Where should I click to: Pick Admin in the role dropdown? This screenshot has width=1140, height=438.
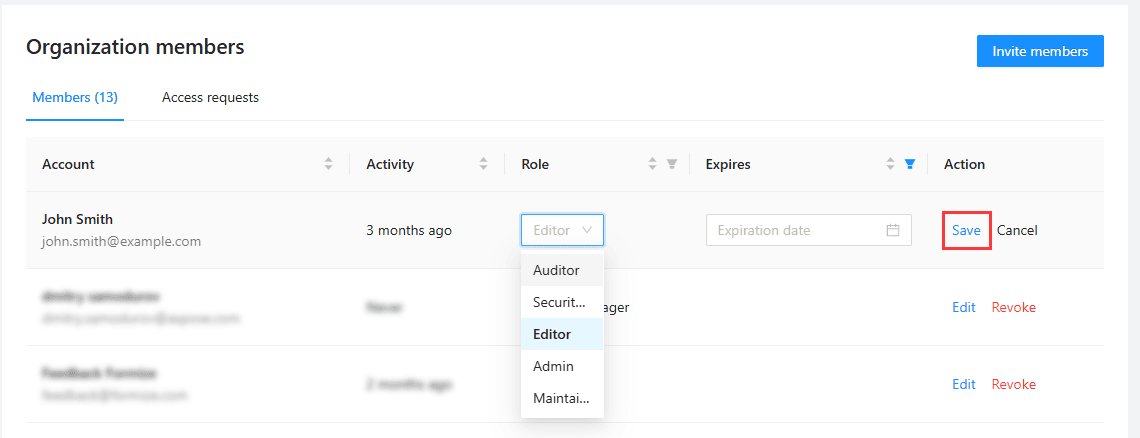point(553,366)
